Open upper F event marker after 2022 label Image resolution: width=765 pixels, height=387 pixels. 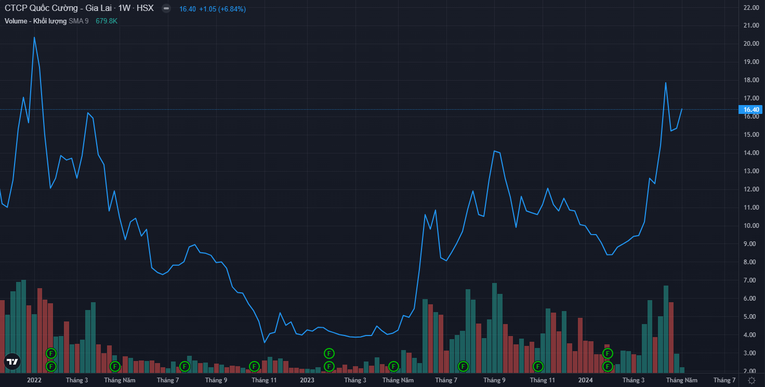(x=51, y=353)
